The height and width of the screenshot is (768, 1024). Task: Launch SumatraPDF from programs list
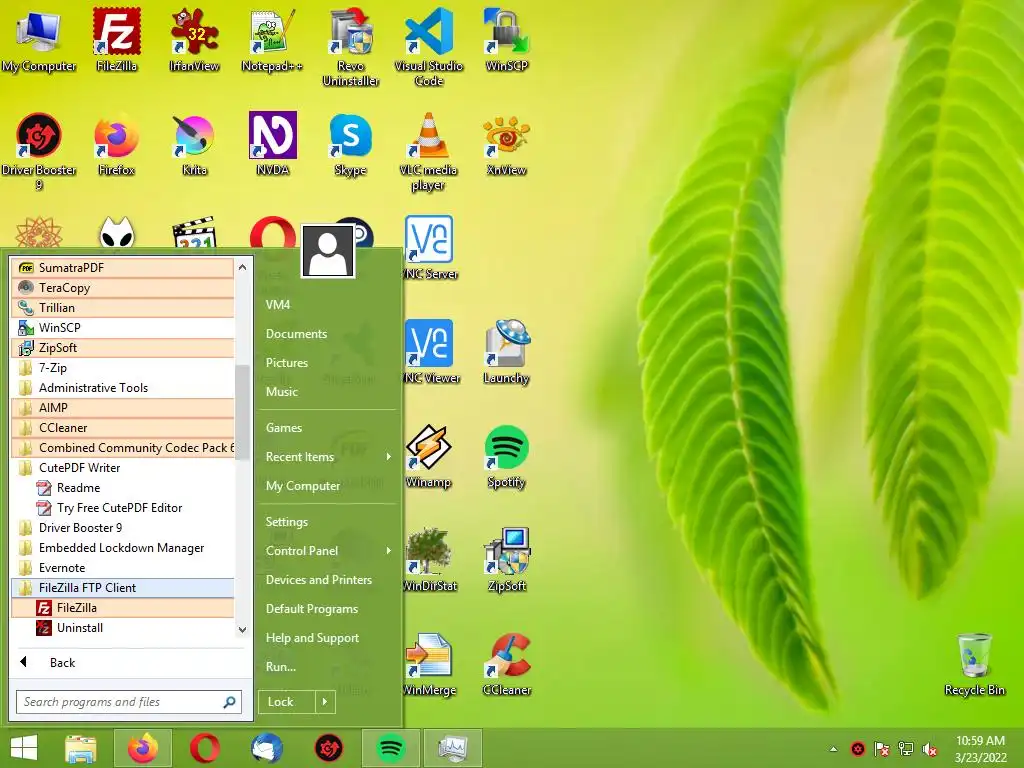(x=123, y=268)
